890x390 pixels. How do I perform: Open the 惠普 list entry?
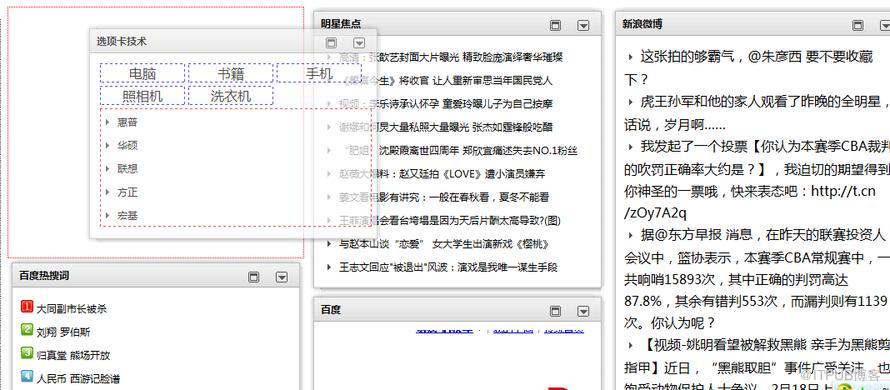(x=127, y=122)
